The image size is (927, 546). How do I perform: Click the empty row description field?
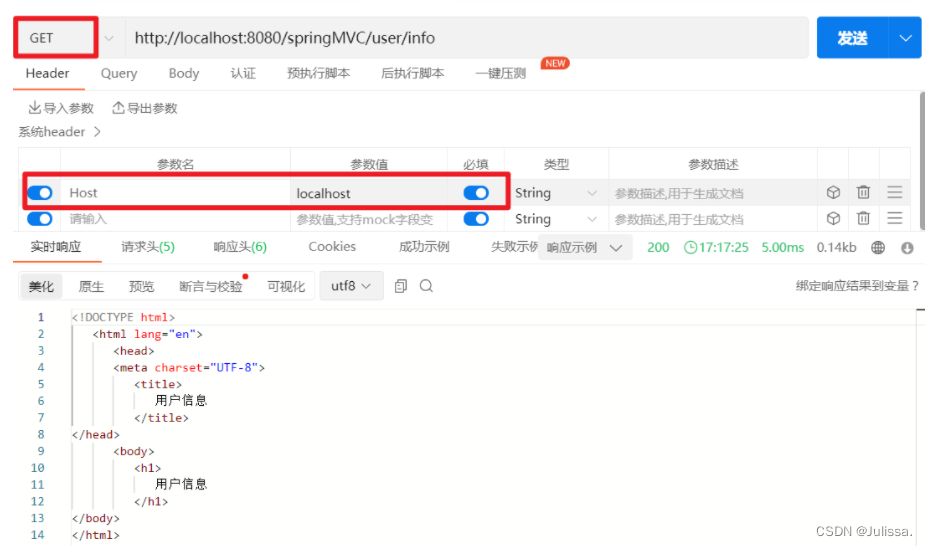(x=712, y=219)
